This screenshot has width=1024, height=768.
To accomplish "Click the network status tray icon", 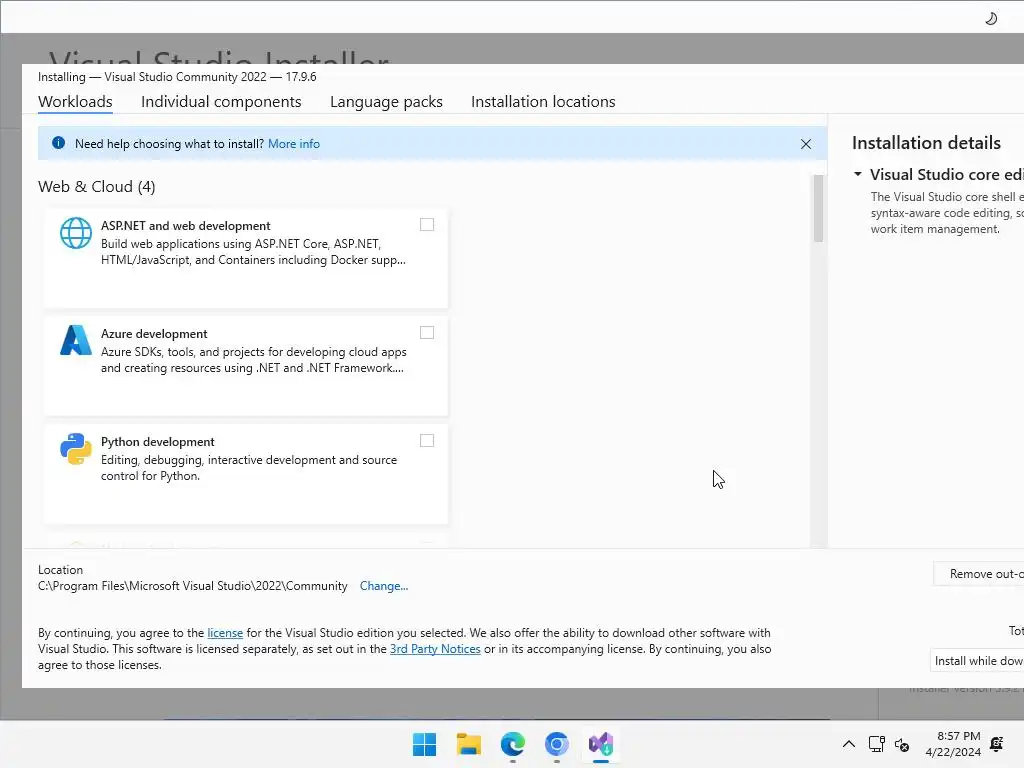I will point(876,744).
